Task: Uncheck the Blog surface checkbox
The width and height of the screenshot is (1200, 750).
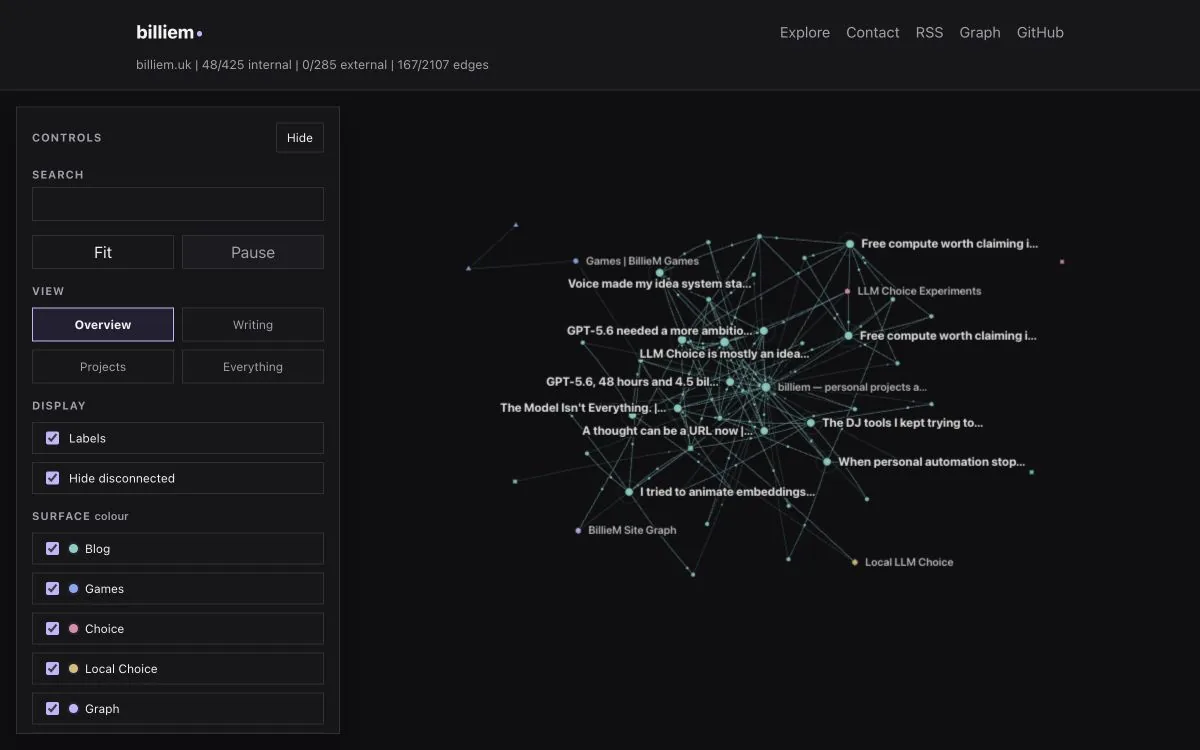Action: pyautogui.click(x=53, y=548)
